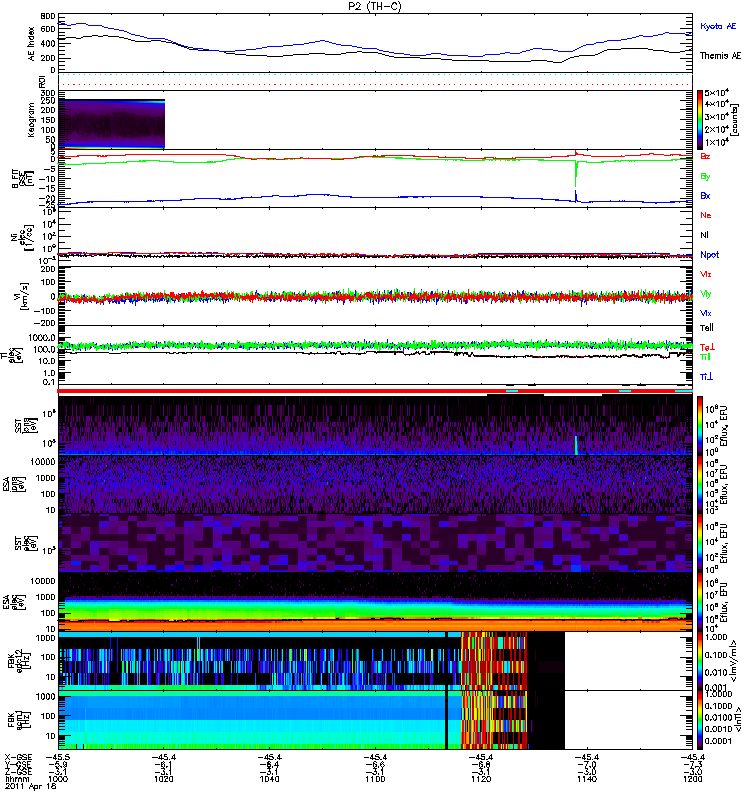Click the green flux spike in SST ions panel
The width and height of the screenshot is (750, 800).
[x=576, y=445]
